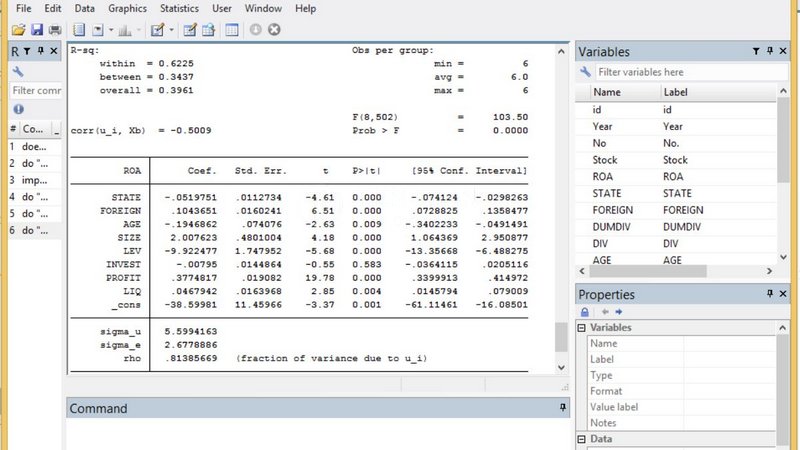Click the Open file folder icon
Screen dimensions: 800x450
click(x=18, y=30)
